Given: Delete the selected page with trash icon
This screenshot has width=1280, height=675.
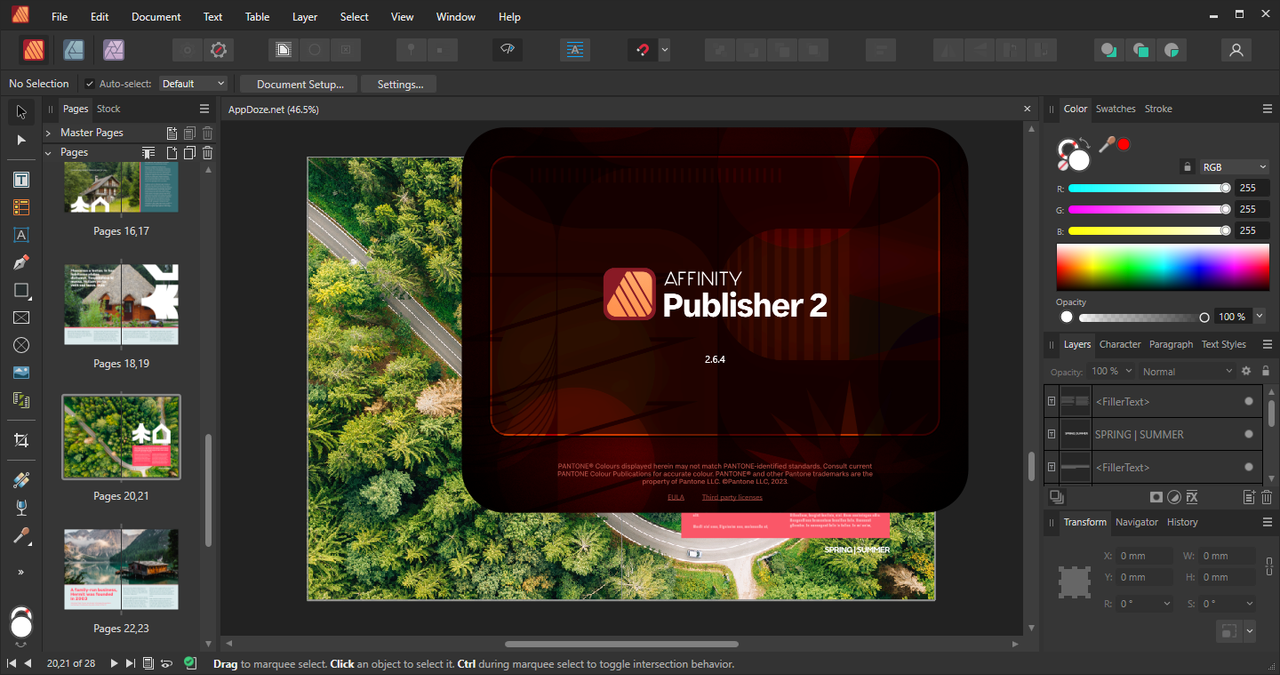Looking at the screenshot, I should [208, 153].
